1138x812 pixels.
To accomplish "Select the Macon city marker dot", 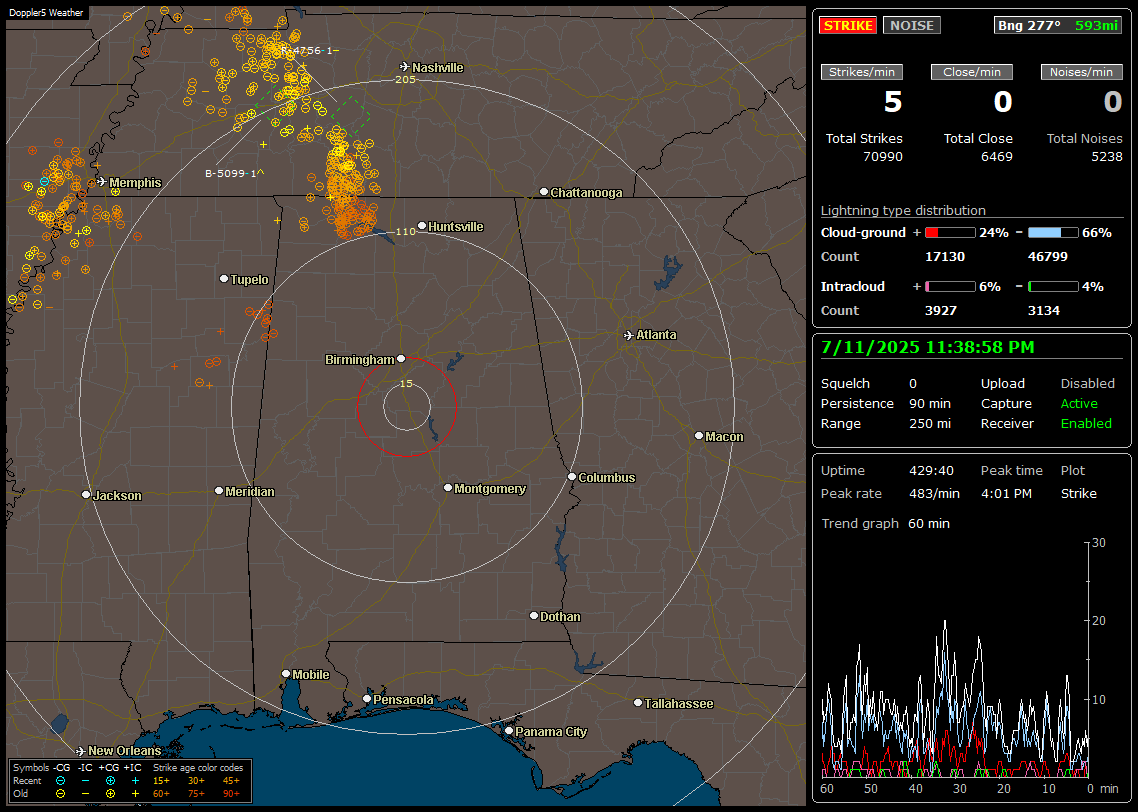I will [699, 435].
